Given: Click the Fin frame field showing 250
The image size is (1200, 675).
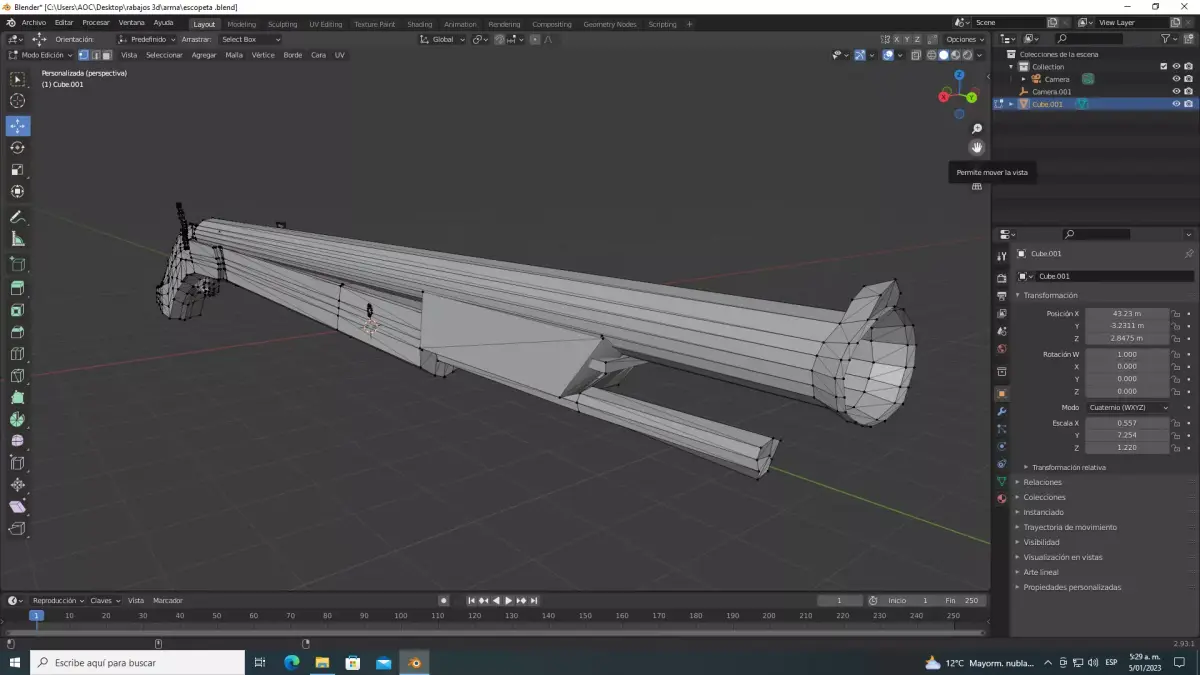Looking at the screenshot, I should click(964, 600).
